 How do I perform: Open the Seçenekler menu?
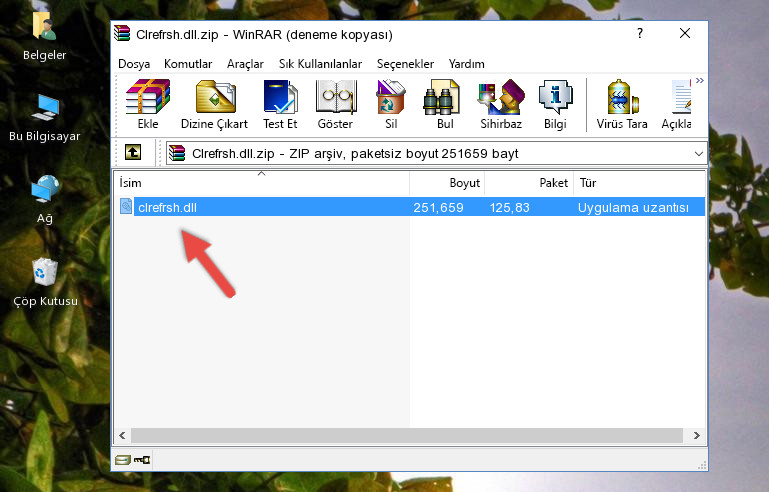pos(405,64)
